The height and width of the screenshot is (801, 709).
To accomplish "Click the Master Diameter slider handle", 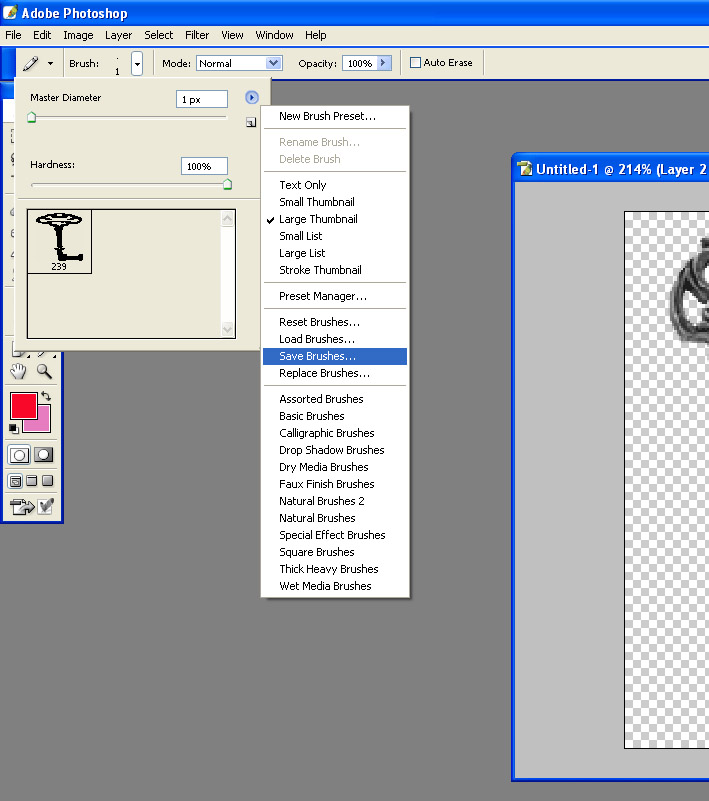I will (32, 117).
